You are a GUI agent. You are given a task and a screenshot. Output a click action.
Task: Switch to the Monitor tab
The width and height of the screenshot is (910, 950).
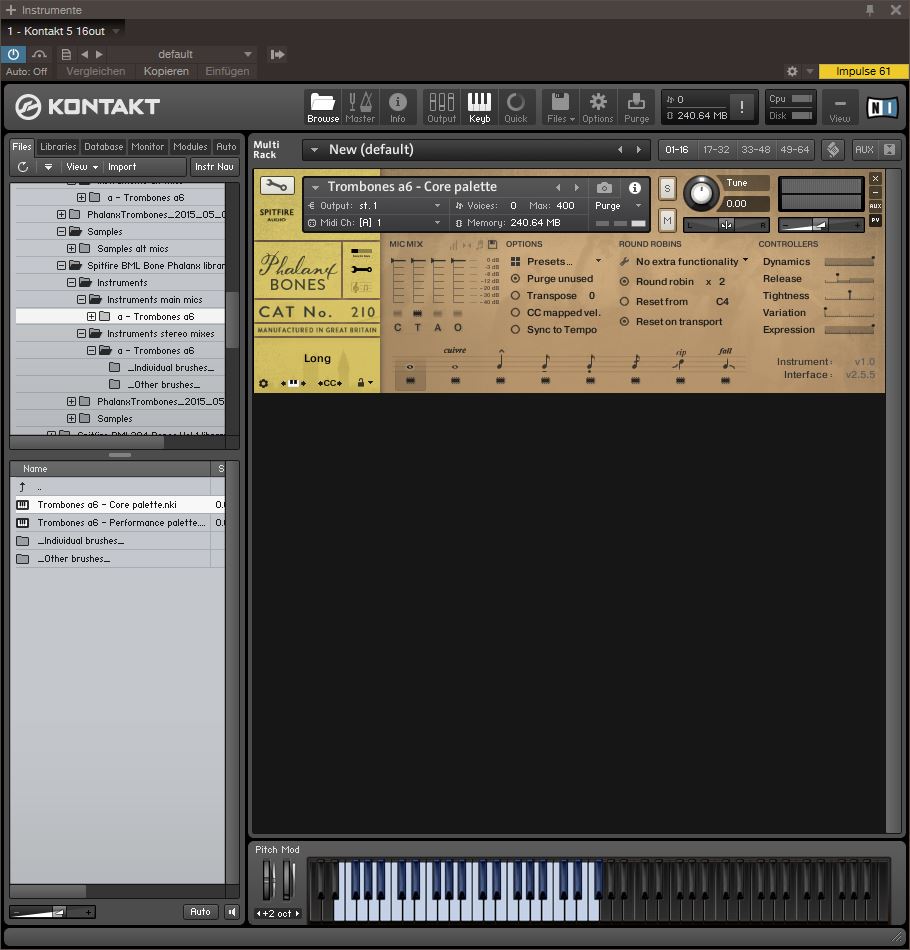coord(147,147)
